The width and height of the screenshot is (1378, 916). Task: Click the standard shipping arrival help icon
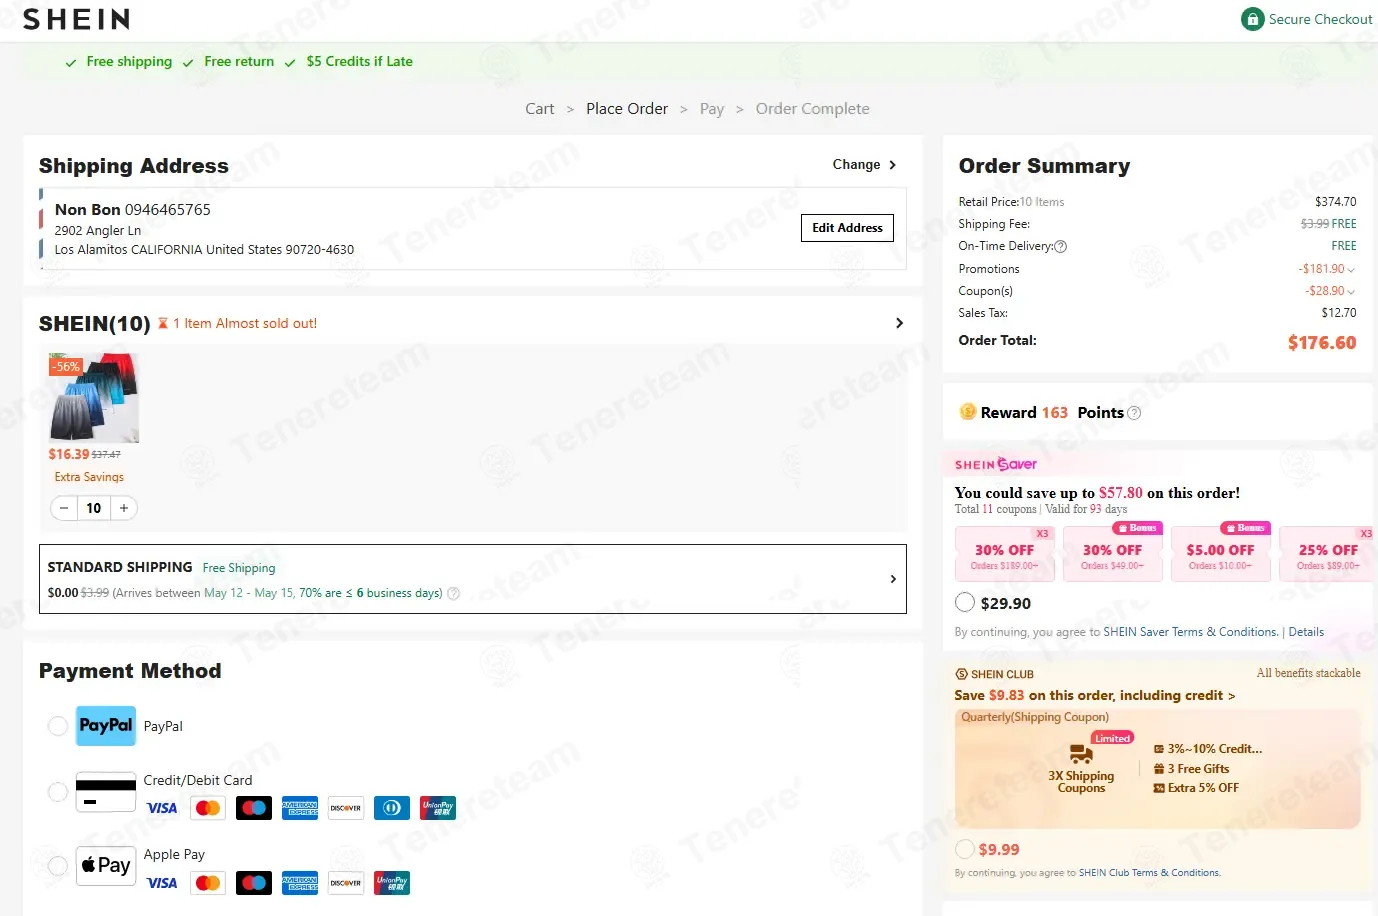pos(453,593)
